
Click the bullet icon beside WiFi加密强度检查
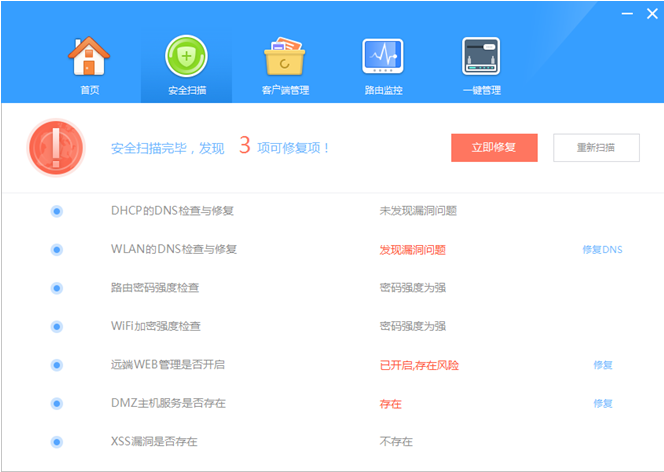[56, 326]
